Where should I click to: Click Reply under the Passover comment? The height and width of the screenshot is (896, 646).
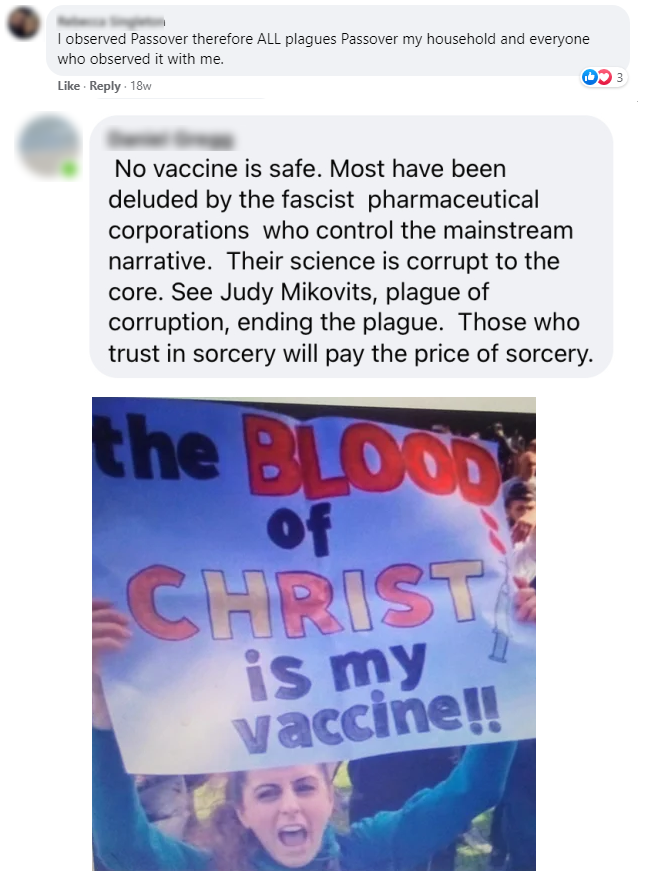click(x=105, y=86)
